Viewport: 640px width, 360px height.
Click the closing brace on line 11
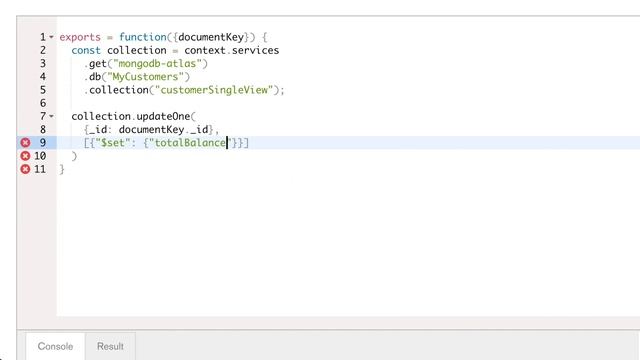(62, 169)
